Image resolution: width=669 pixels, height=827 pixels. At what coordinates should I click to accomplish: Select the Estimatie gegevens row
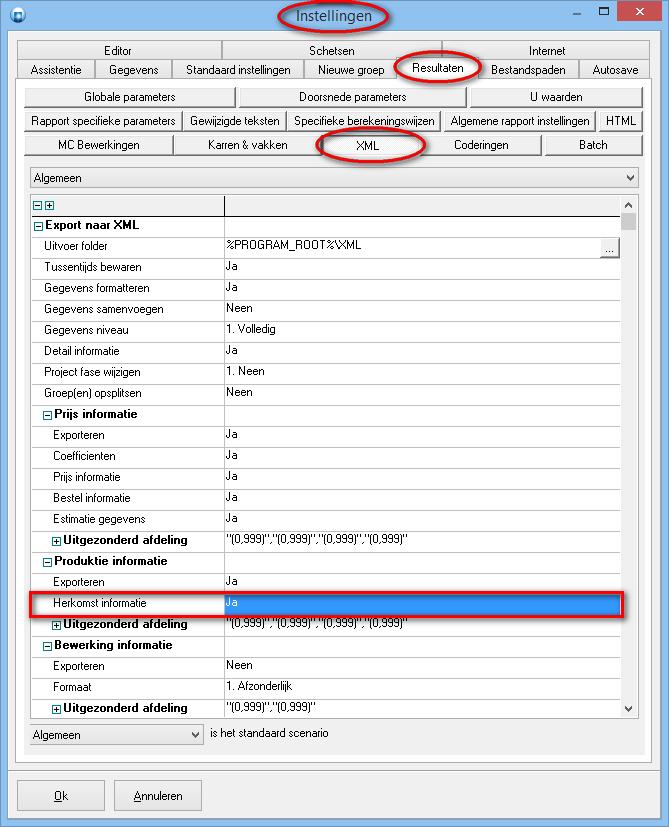(326, 520)
